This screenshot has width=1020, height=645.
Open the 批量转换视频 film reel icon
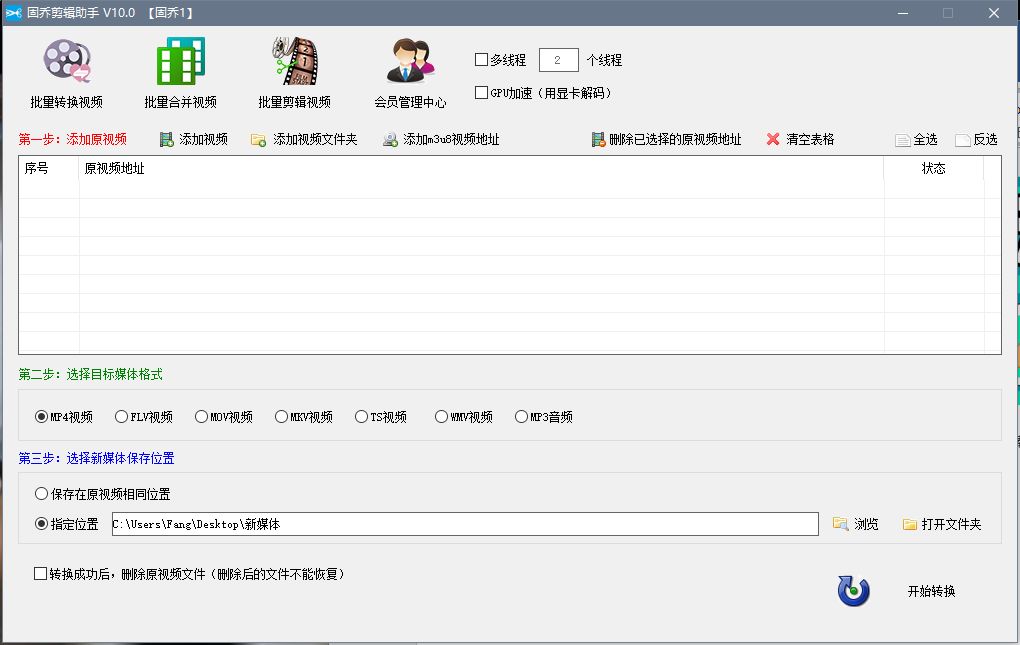pyautogui.click(x=67, y=61)
